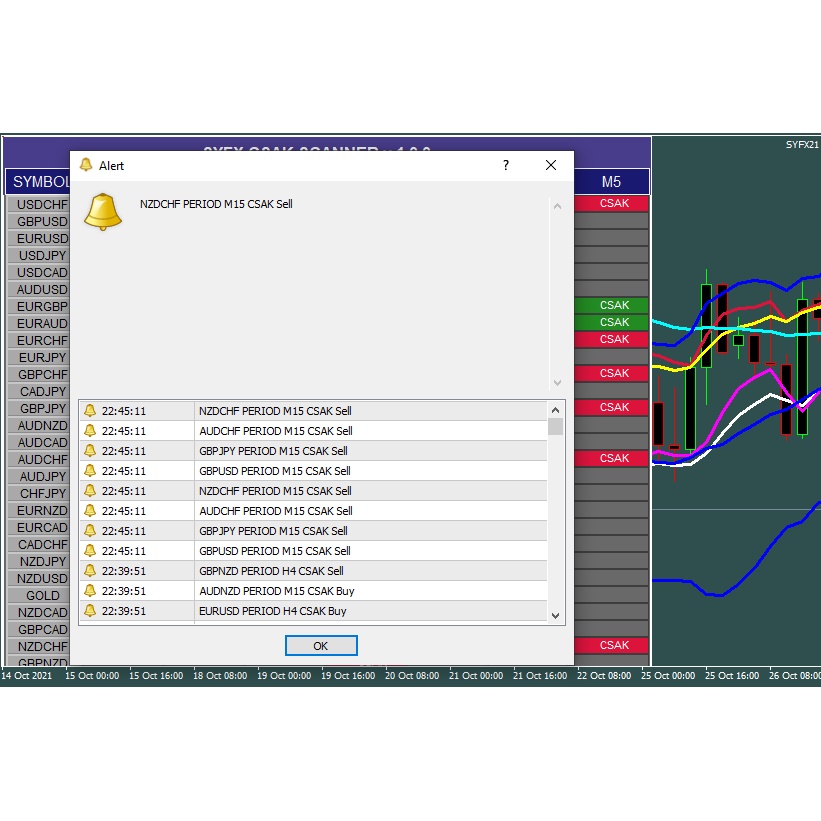Image resolution: width=821 pixels, height=821 pixels.
Task: Click green CSAK cell in EURGBP row
Action: pos(614,305)
